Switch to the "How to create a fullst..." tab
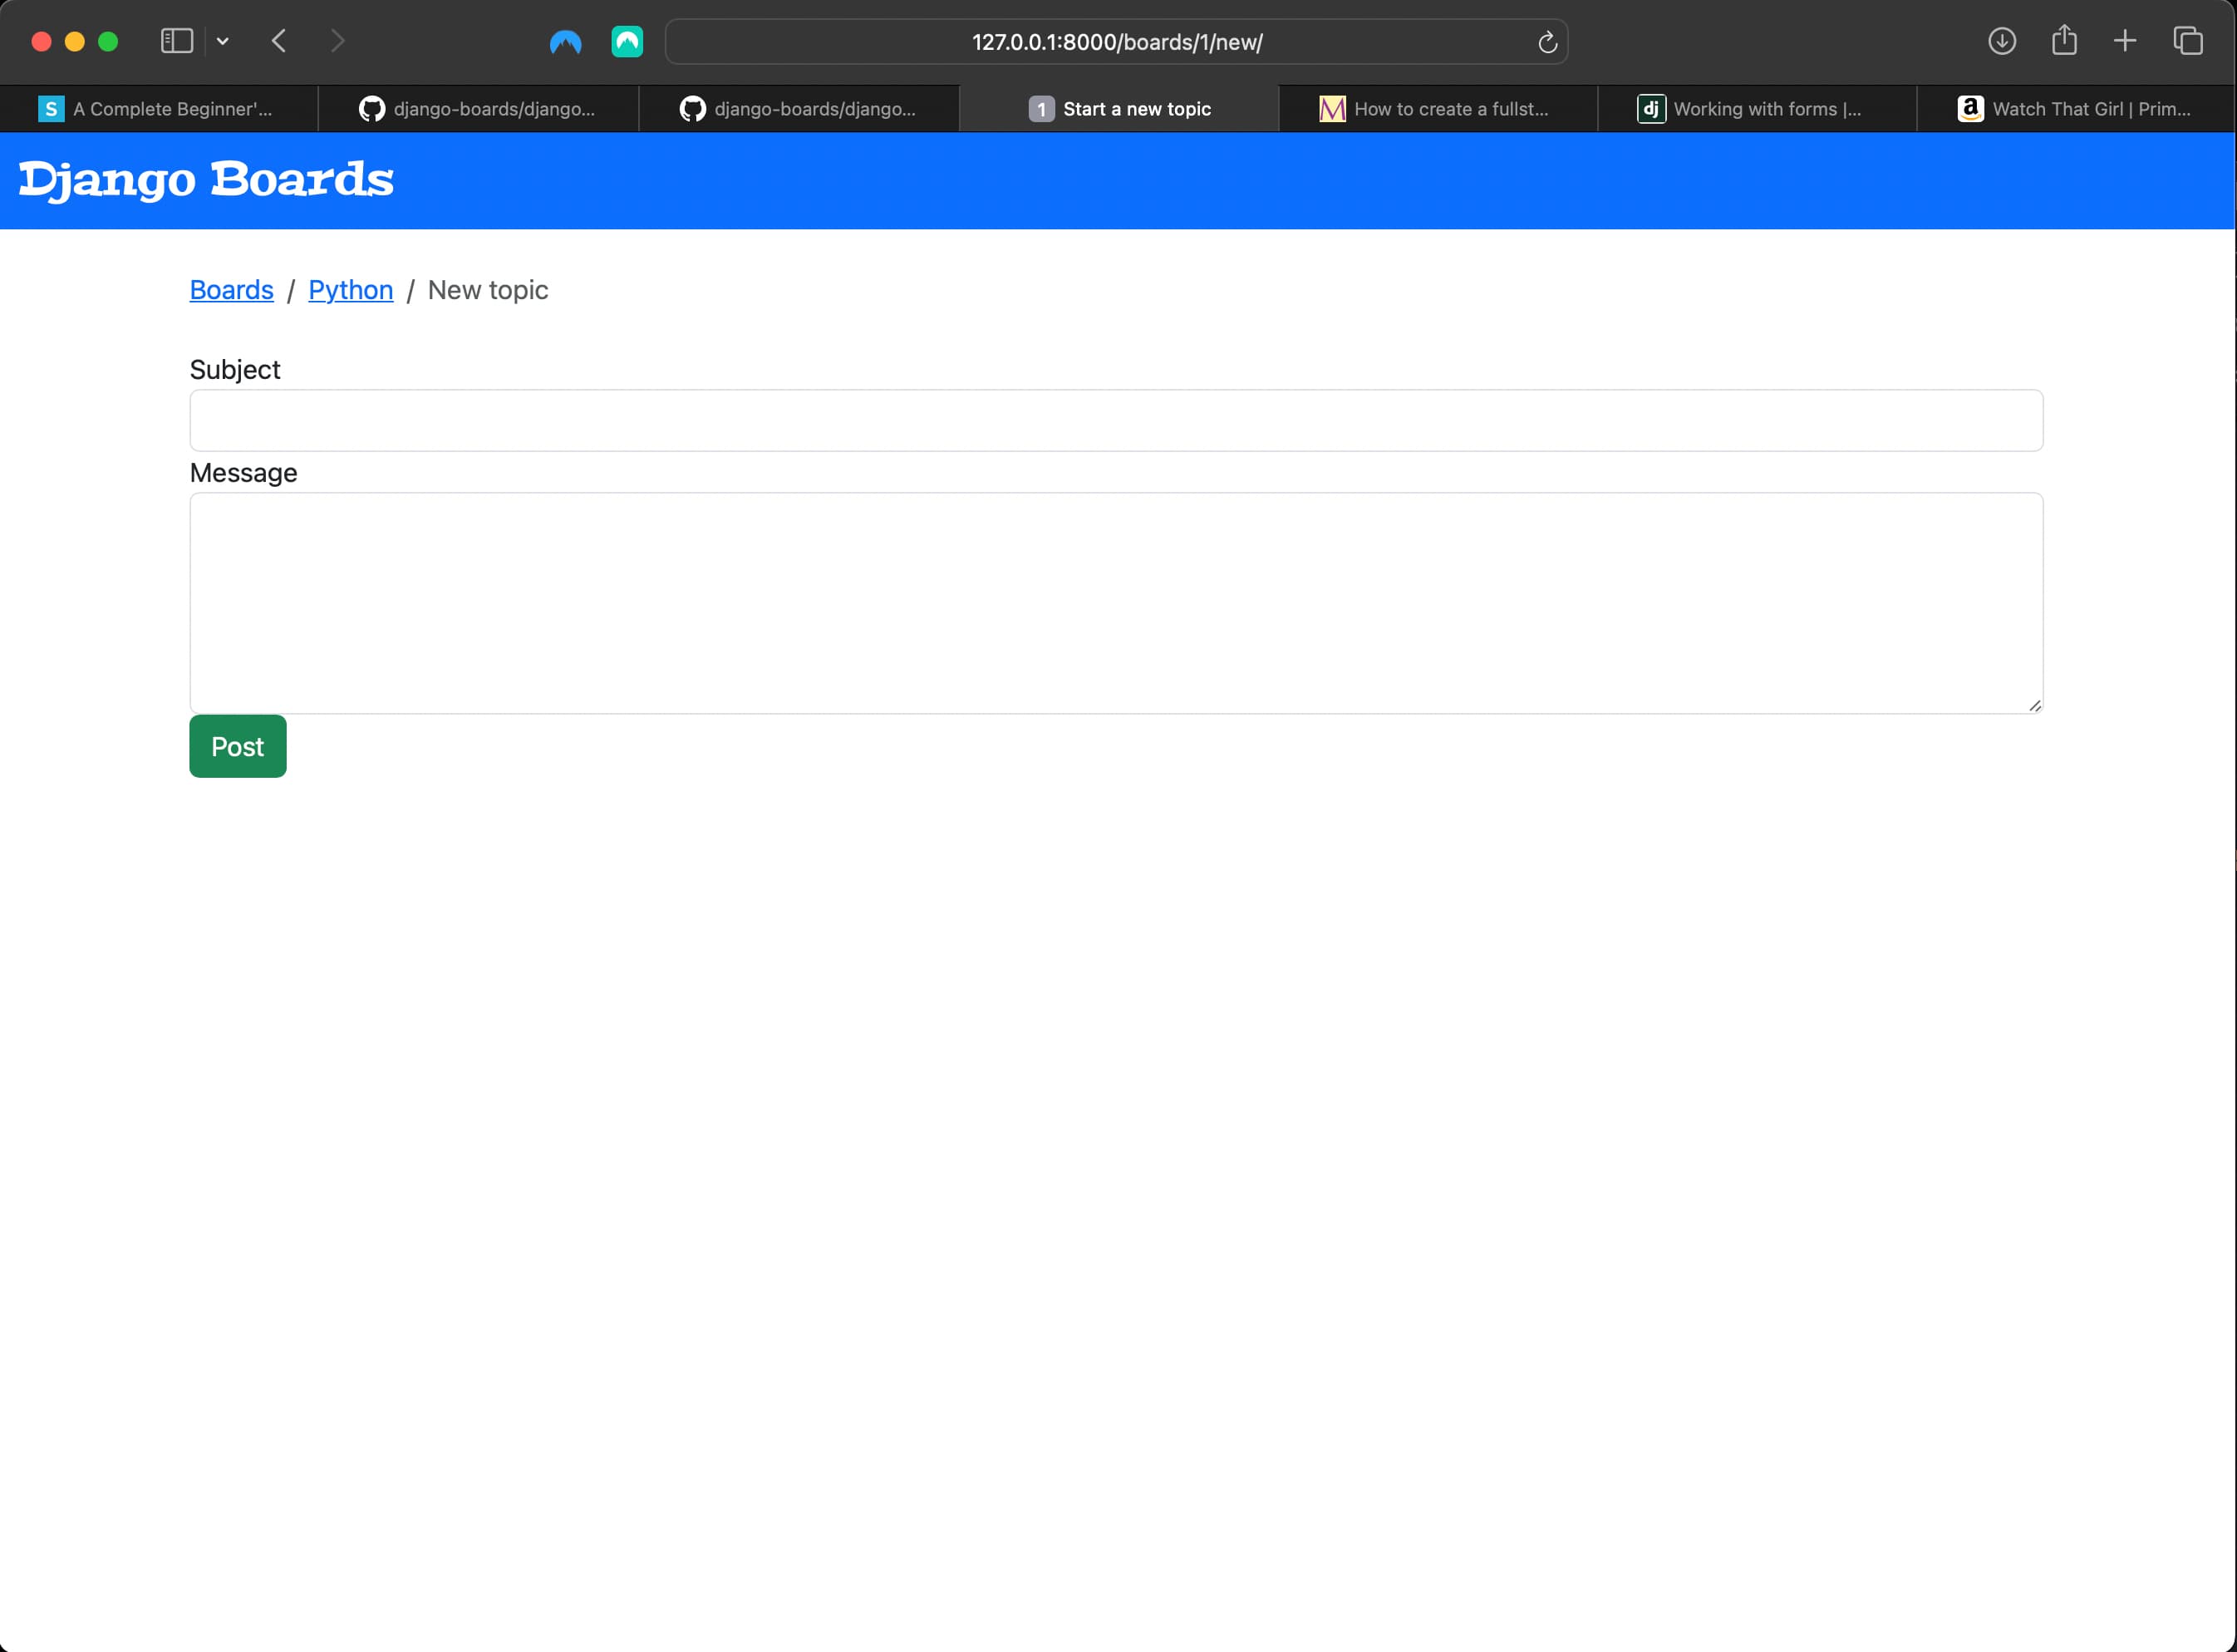 (1438, 109)
